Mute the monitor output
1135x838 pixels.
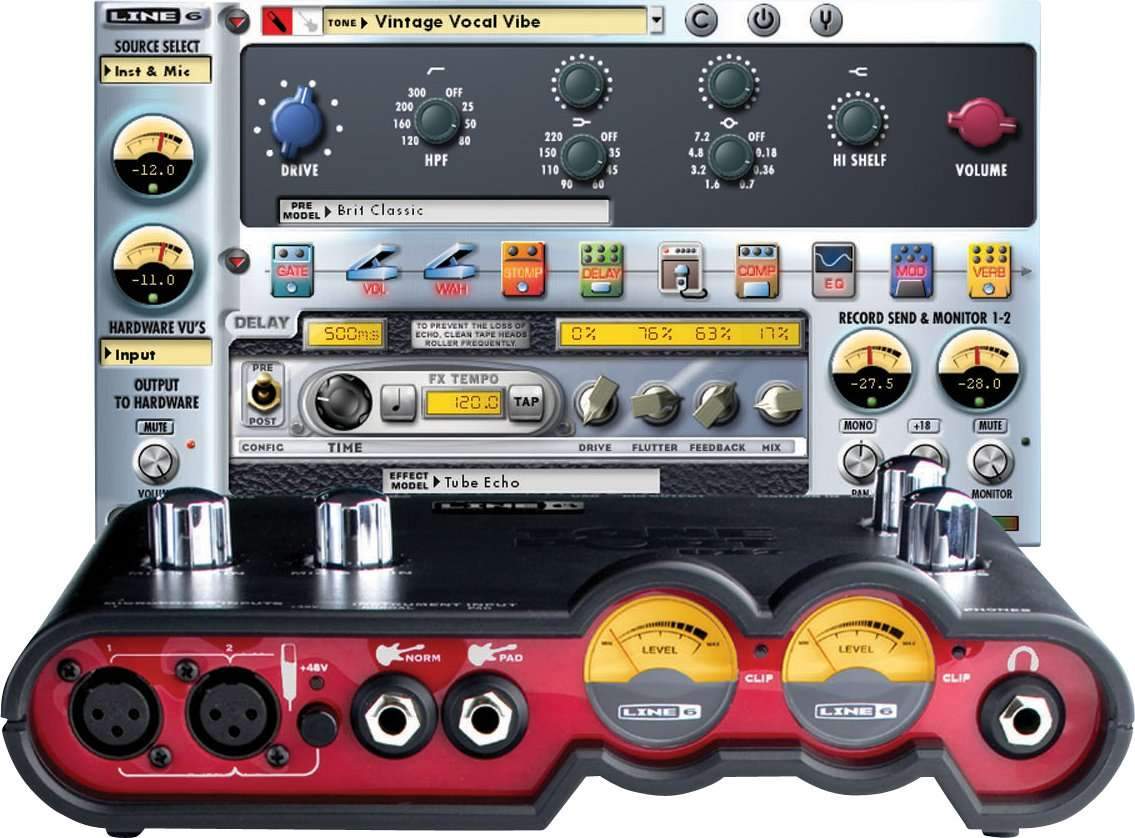click(990, 426)
